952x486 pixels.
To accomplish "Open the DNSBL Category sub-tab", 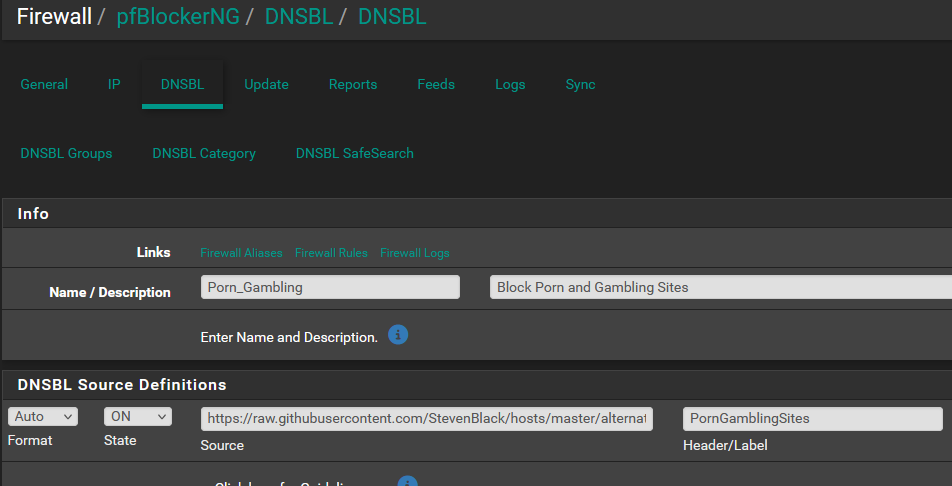I will pyautogui.click(x=204, y=153).
